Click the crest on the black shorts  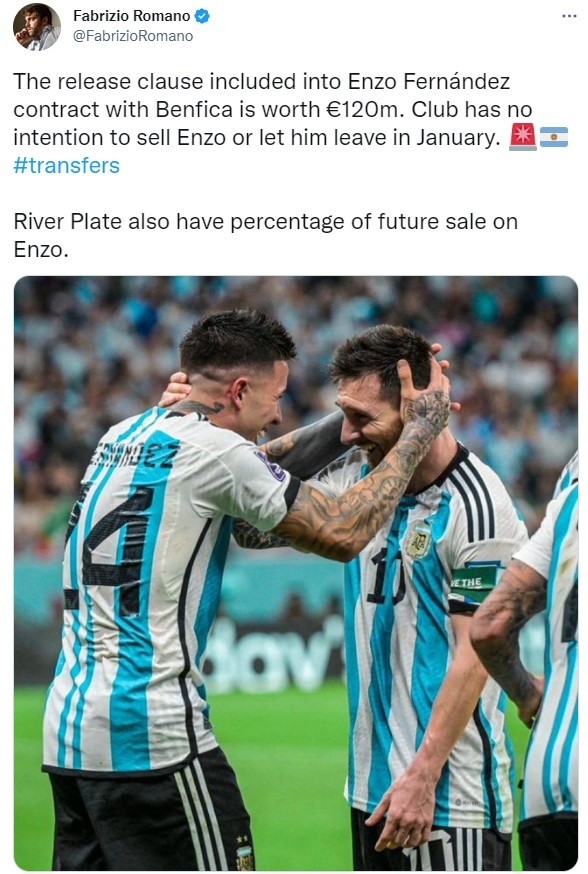(x=244, y=856)
